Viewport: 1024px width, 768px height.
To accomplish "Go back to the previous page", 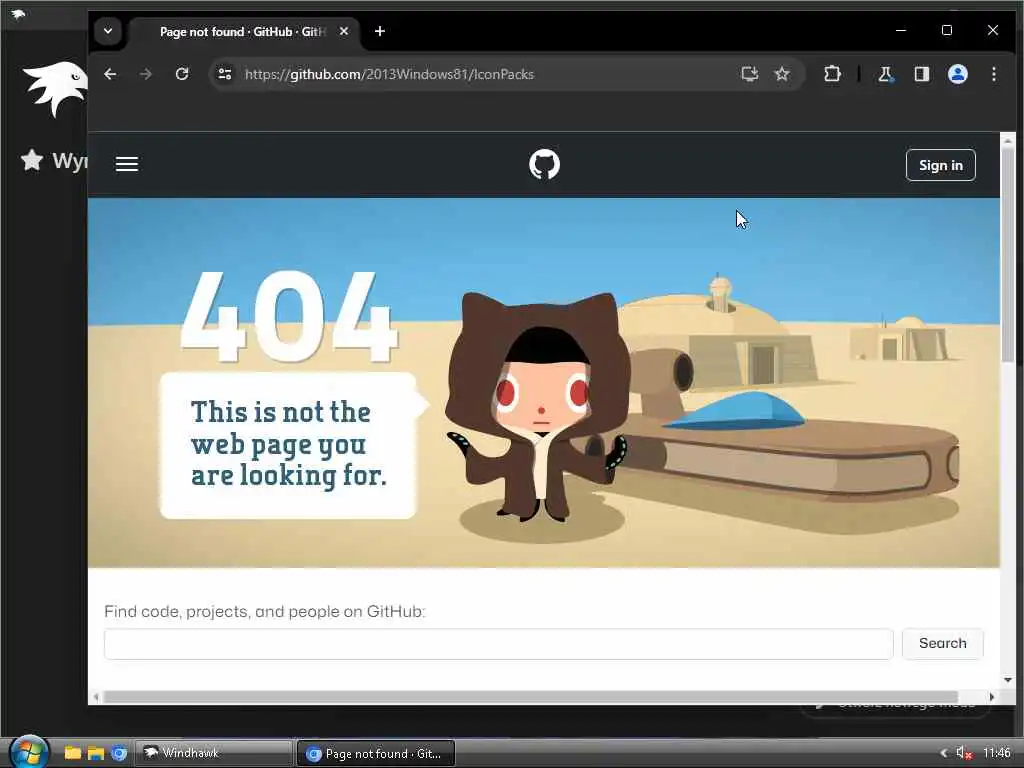I will click(110, 74).
